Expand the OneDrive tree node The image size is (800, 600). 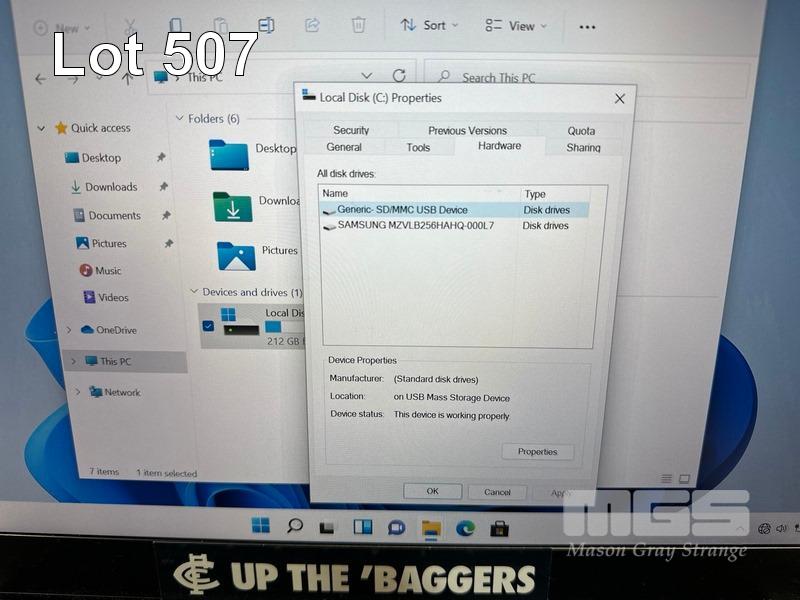[68, 330]
